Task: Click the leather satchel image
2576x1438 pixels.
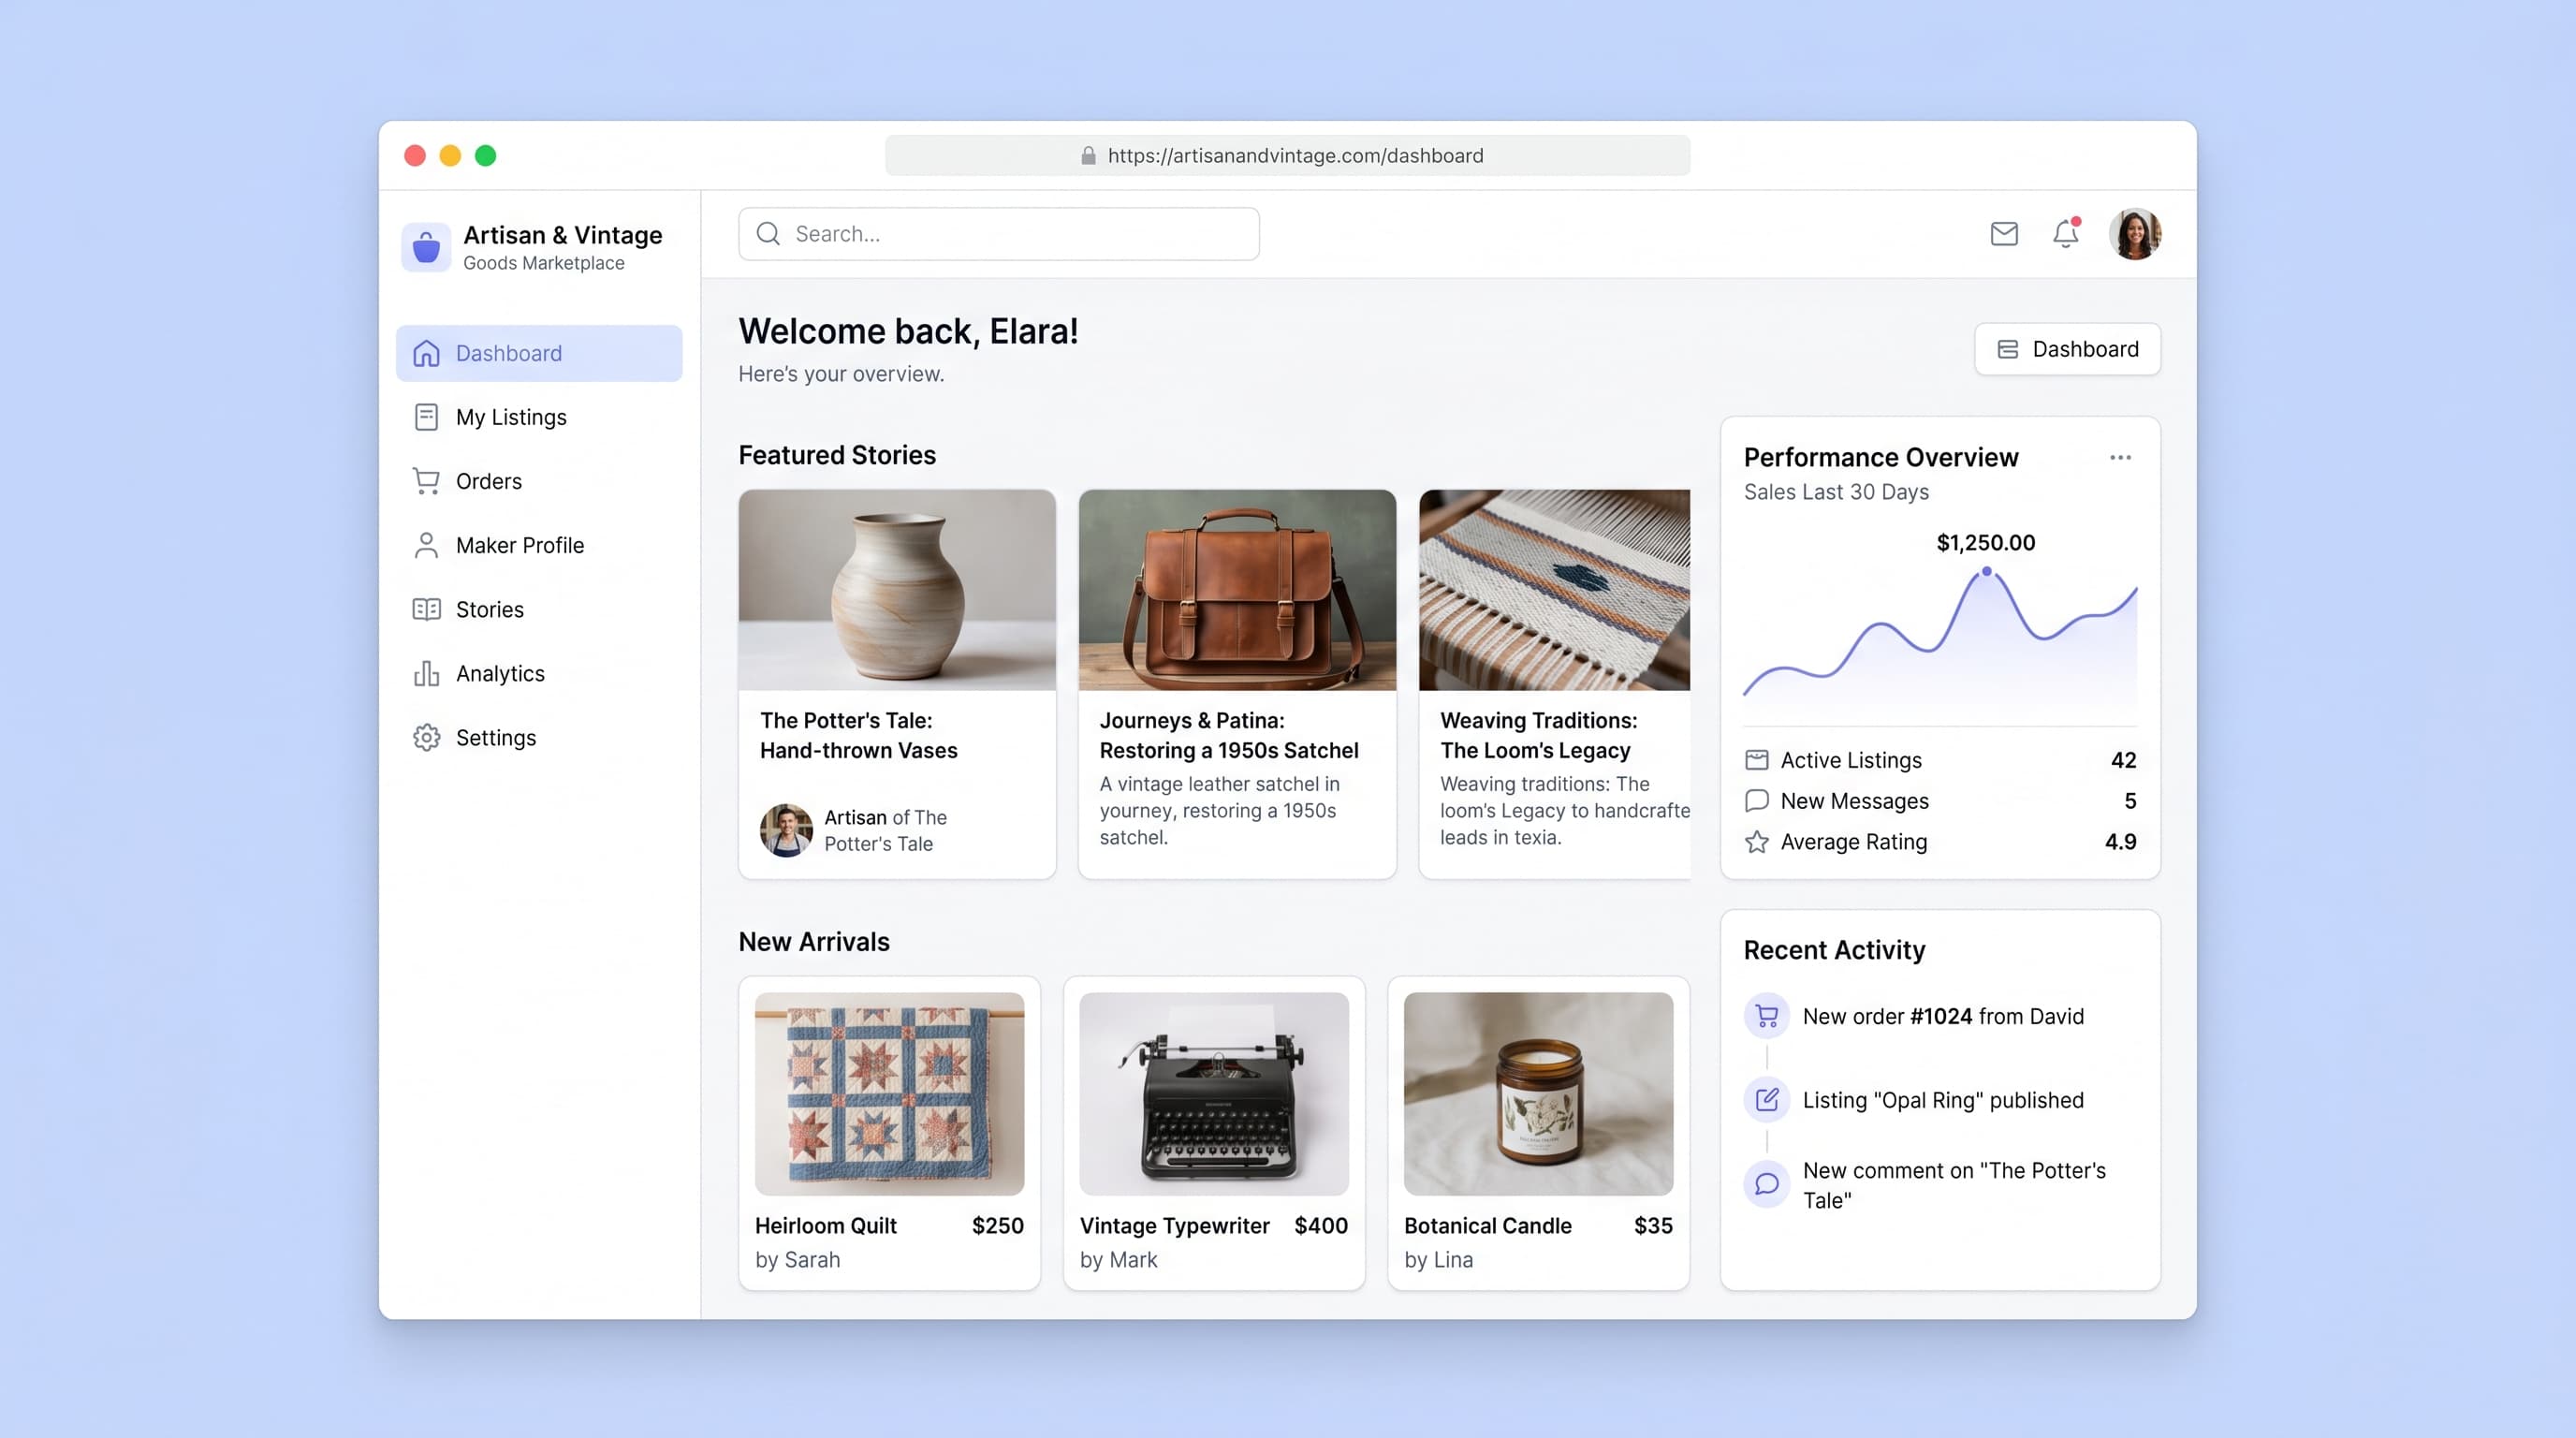Action: [x=1237, y=590]
